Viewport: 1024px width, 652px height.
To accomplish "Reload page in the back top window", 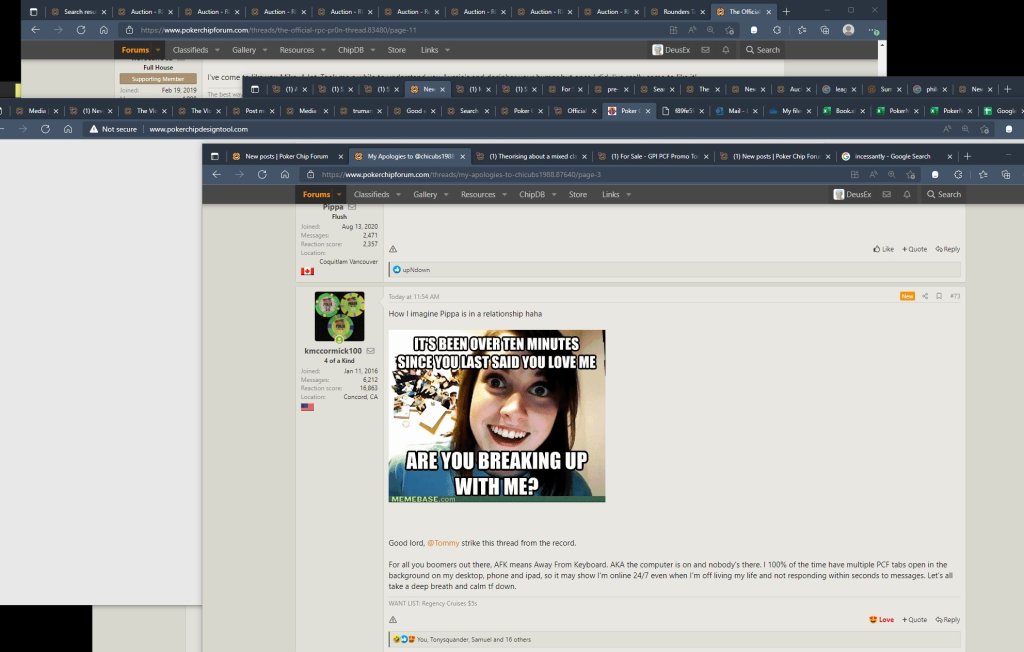I will coord(81,30).
